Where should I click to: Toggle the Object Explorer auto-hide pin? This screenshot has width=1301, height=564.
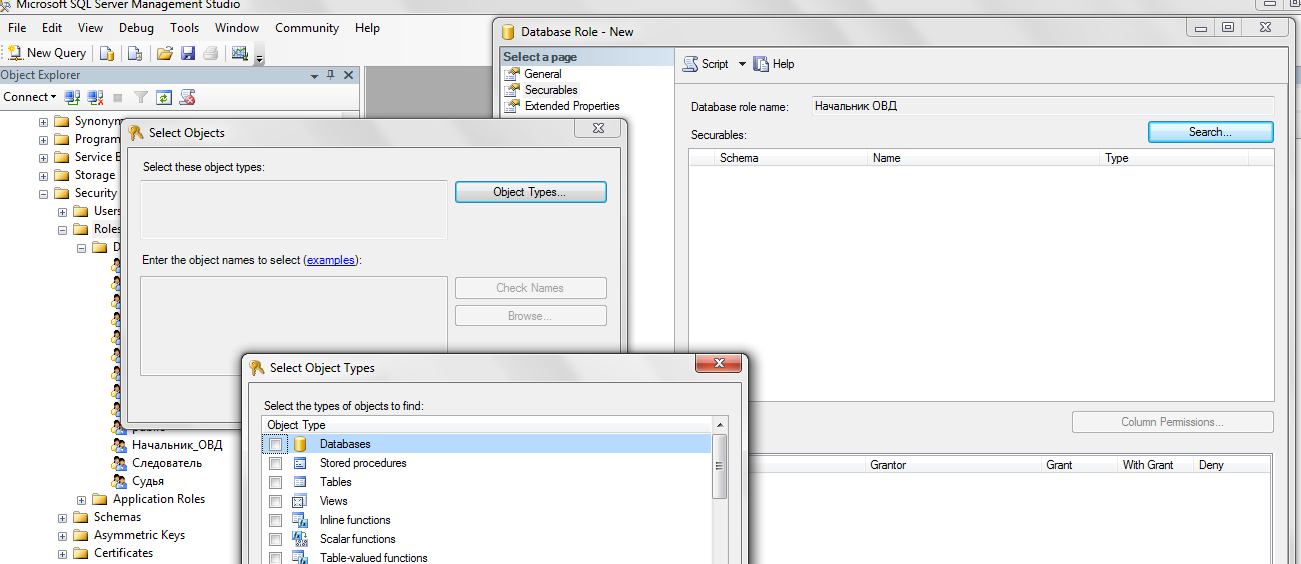[x=331, y=75]
